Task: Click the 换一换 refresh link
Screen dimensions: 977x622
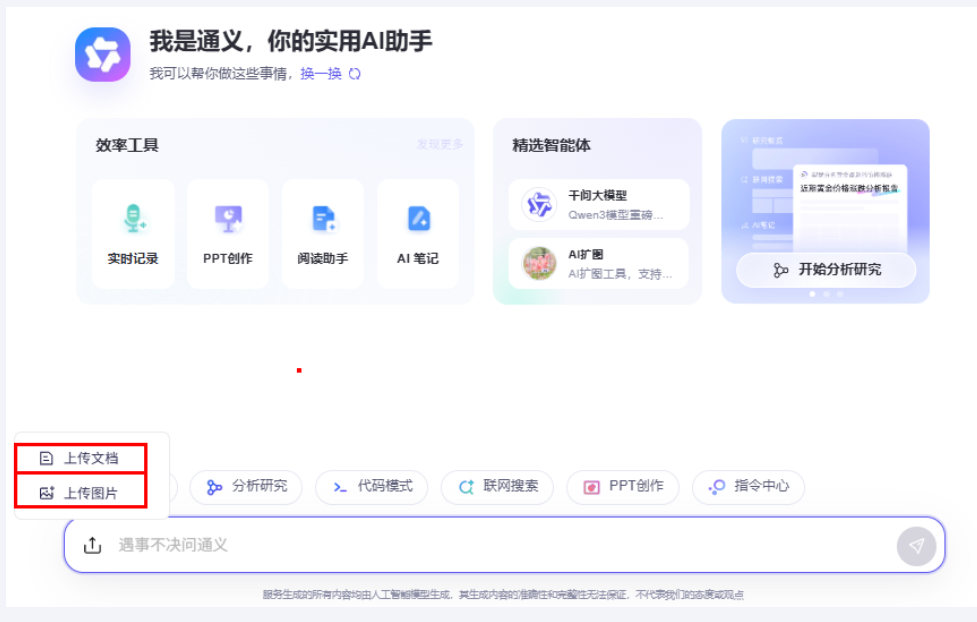Action: point(321,74)
